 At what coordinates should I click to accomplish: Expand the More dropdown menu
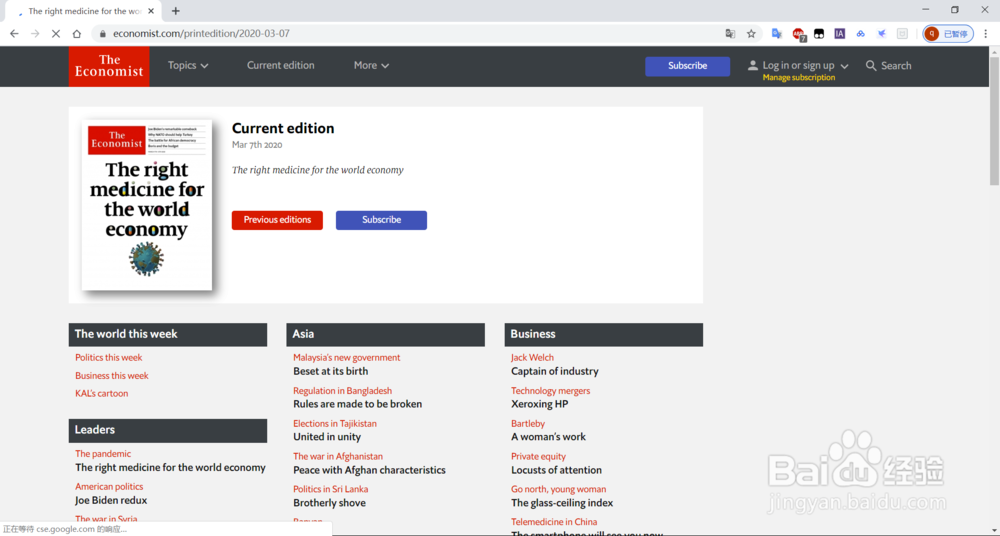(x=371, y=66)
